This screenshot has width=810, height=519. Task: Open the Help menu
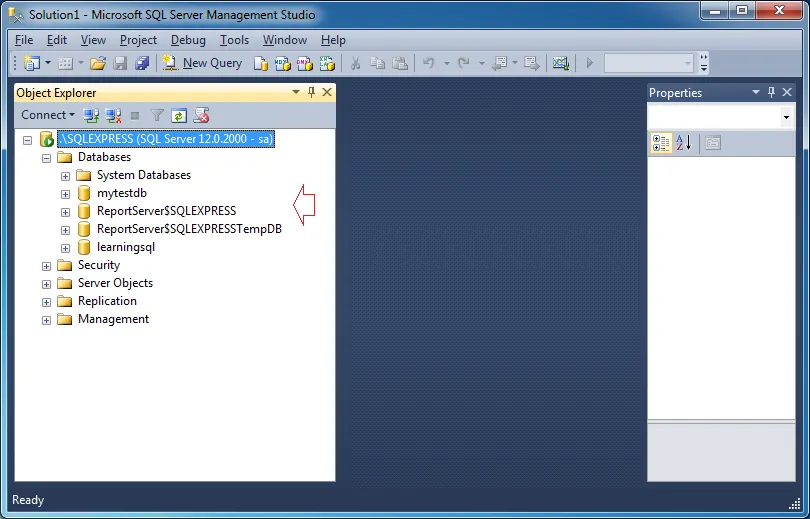[333, 40]
